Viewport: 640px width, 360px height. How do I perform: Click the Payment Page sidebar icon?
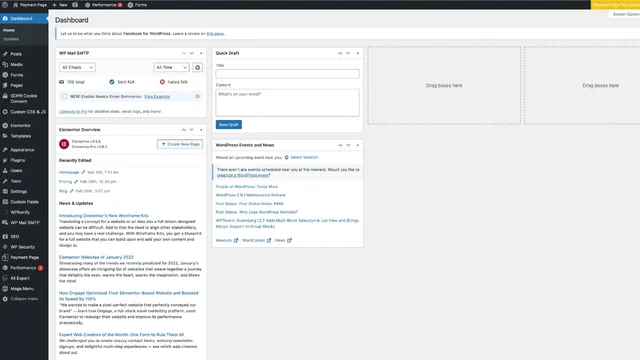pos(5,258)
